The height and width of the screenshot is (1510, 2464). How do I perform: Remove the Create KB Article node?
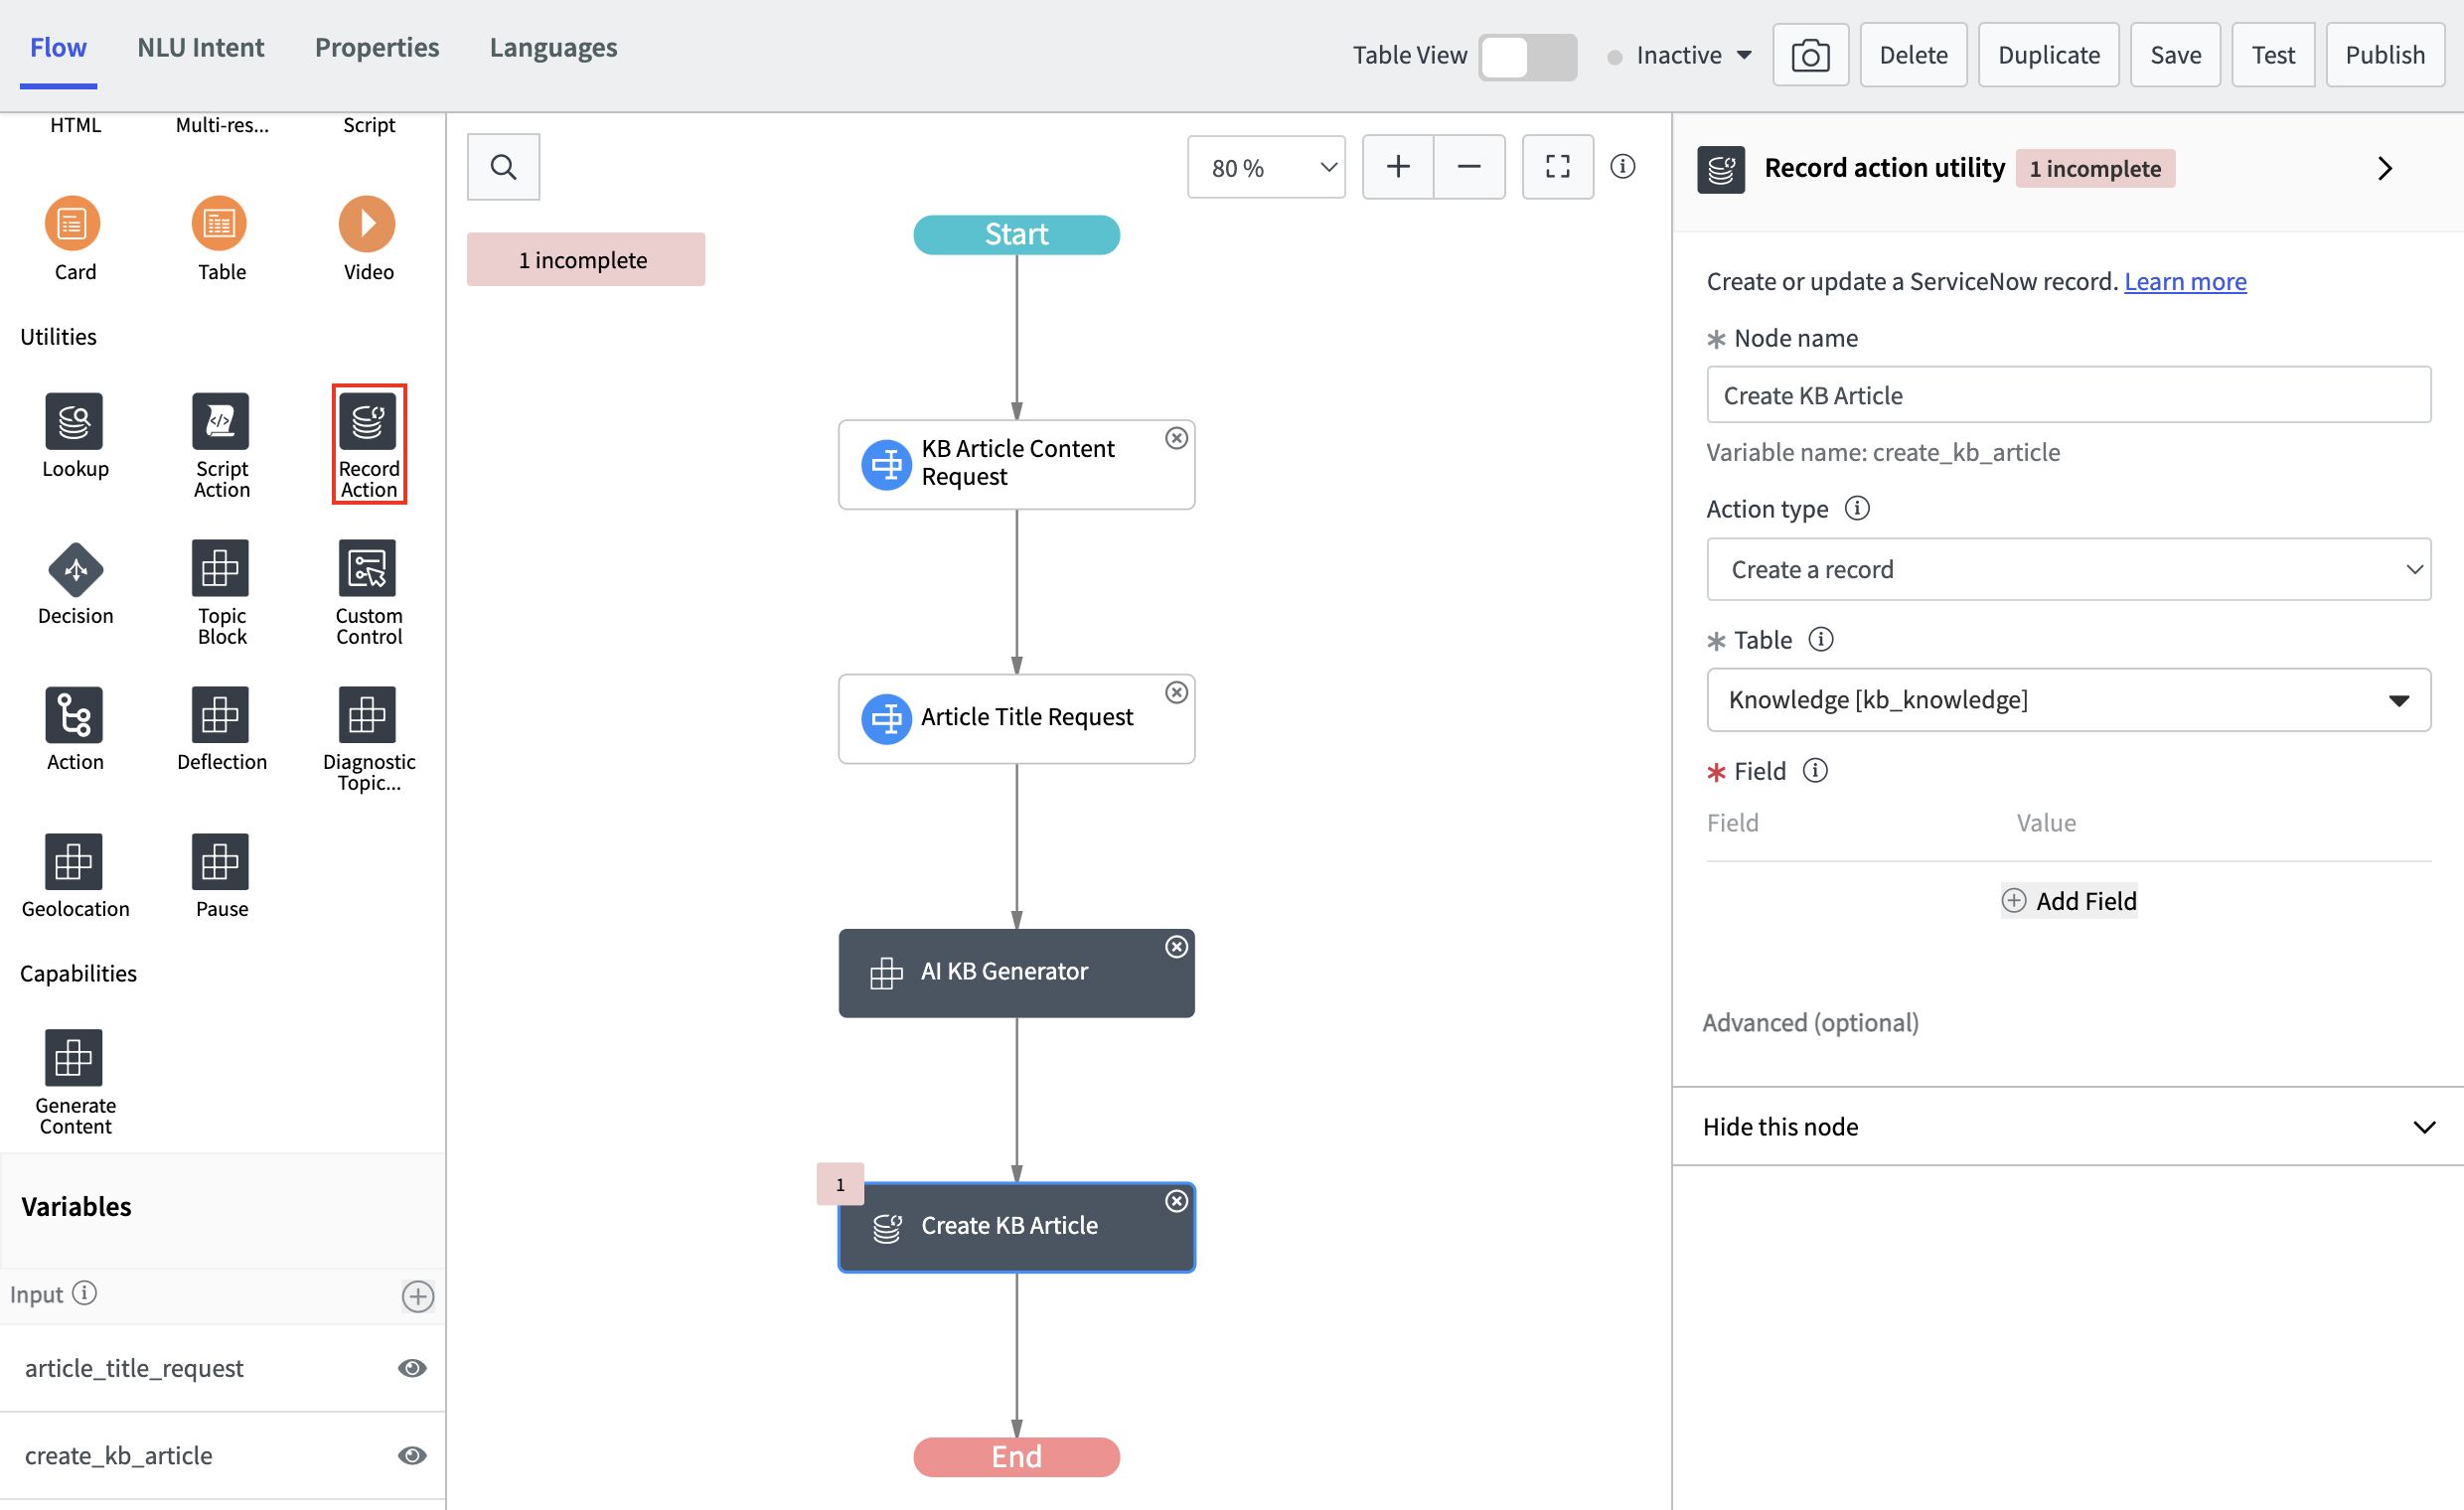point(1177,1200)
